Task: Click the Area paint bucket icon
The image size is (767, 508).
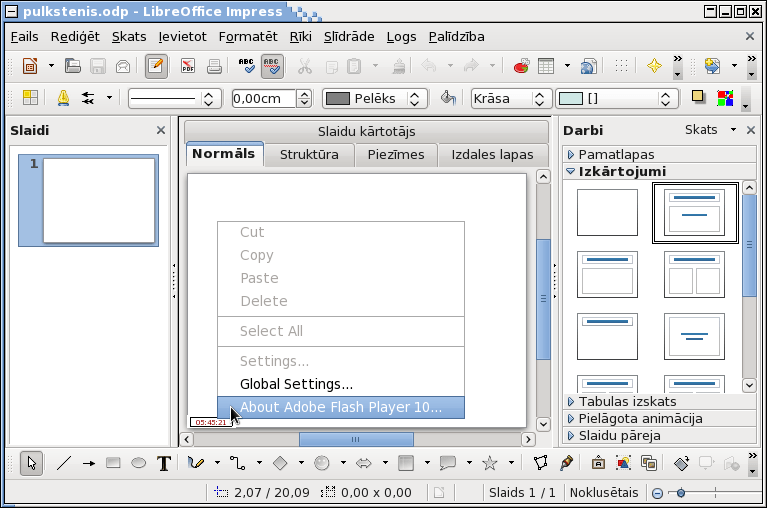Action: pos(448,98)
